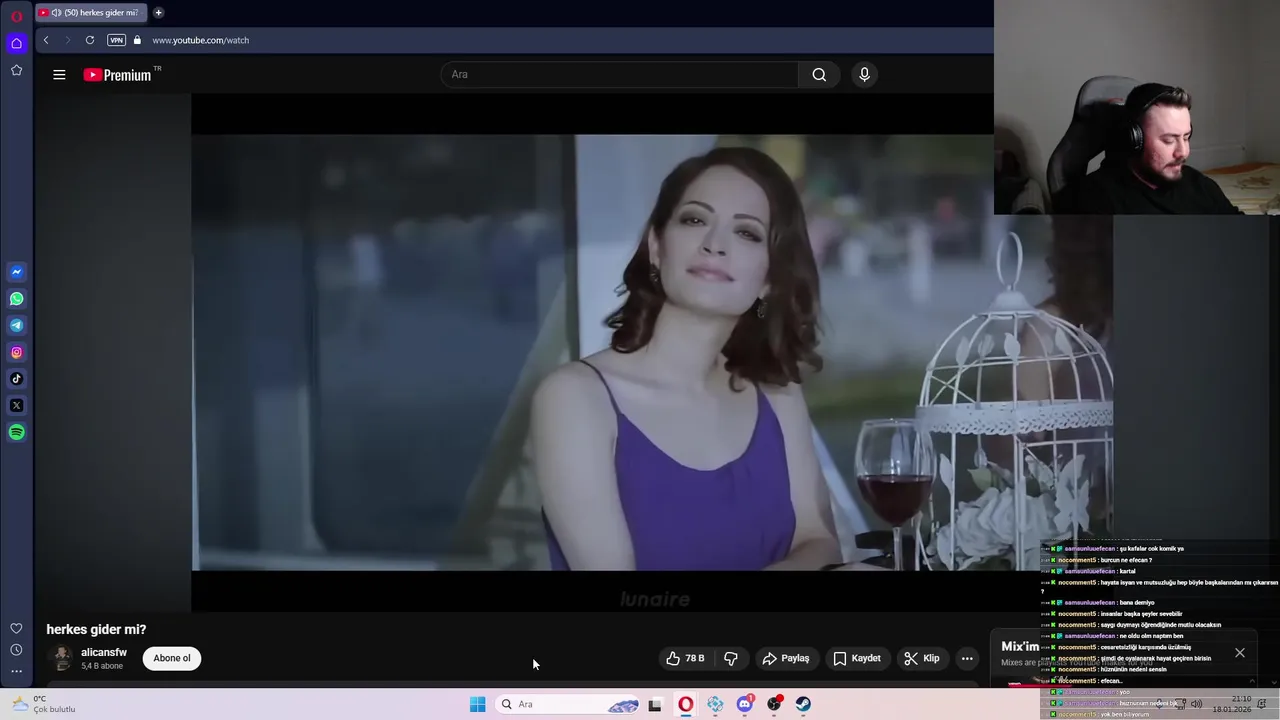
Task: Open the video more actions menu
Action: (967, 658)
